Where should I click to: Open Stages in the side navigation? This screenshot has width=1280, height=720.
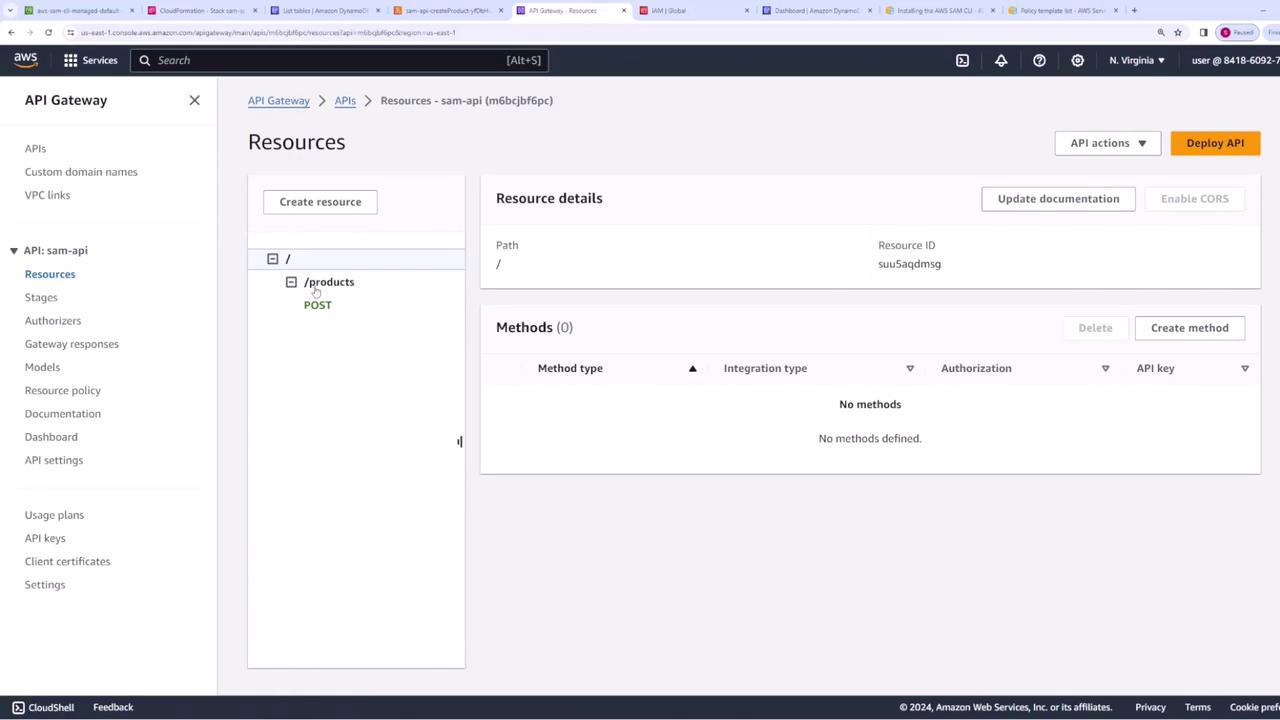click(x=41, y=297)
